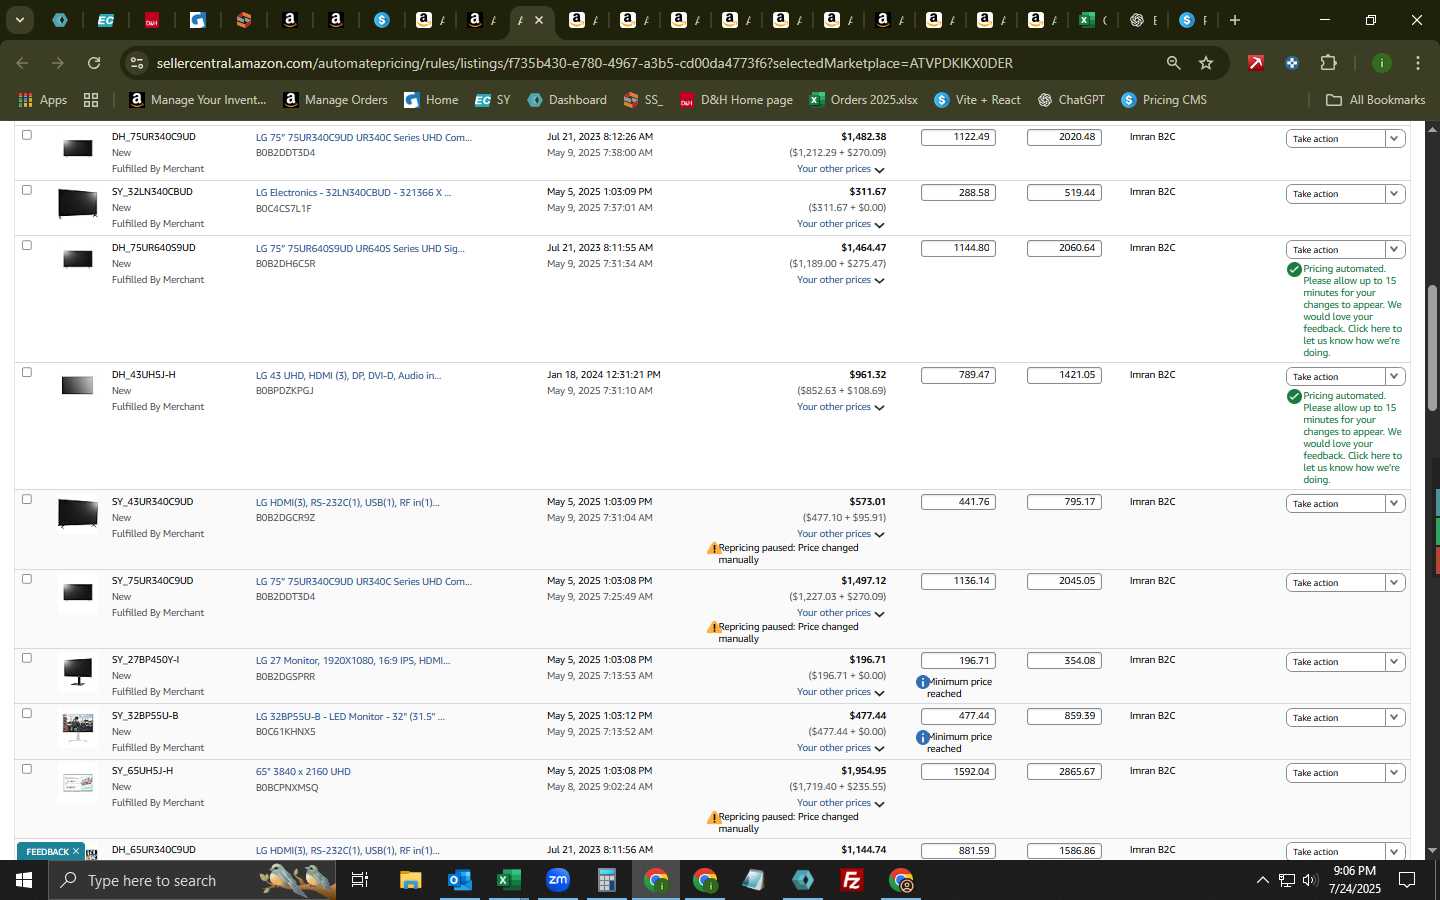Expand Your other prices for SY_32LN340CBUD
1440x900 pixels.
pyautogui.click(x=840, y=224)
